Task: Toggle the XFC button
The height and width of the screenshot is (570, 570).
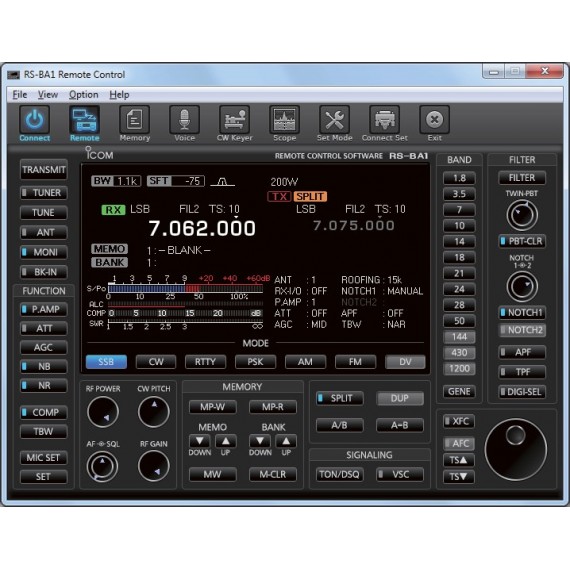Action: [x=459, y=421]
